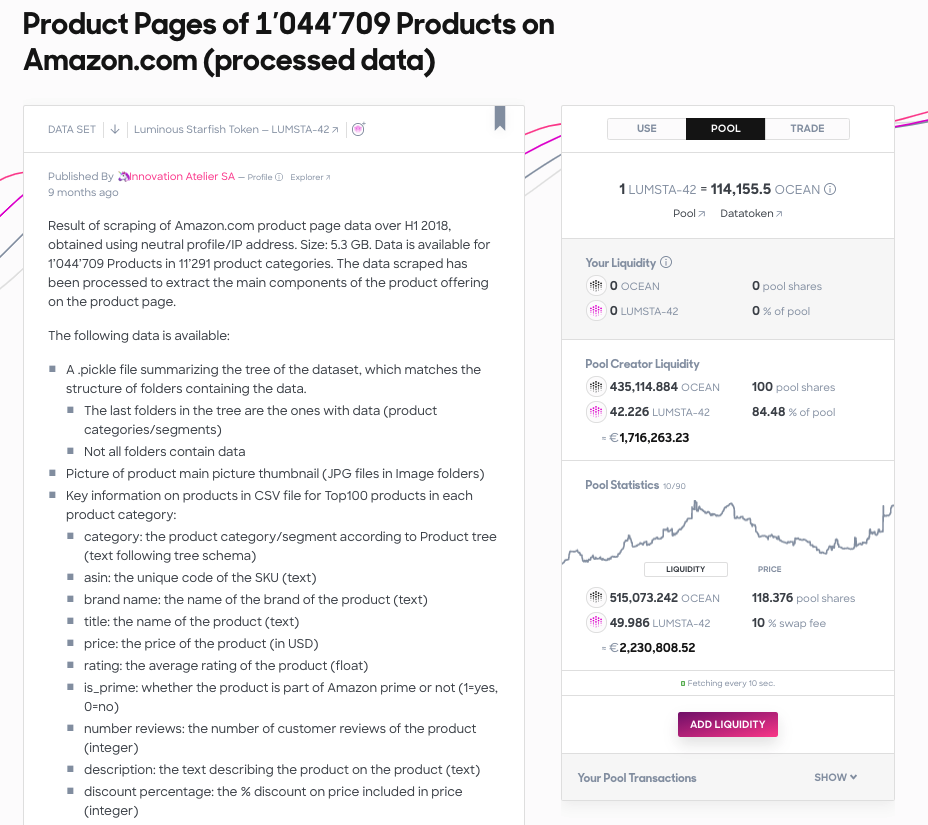Switch to the TRADE tab
The image size is (928, 825).
click(807, 128)
